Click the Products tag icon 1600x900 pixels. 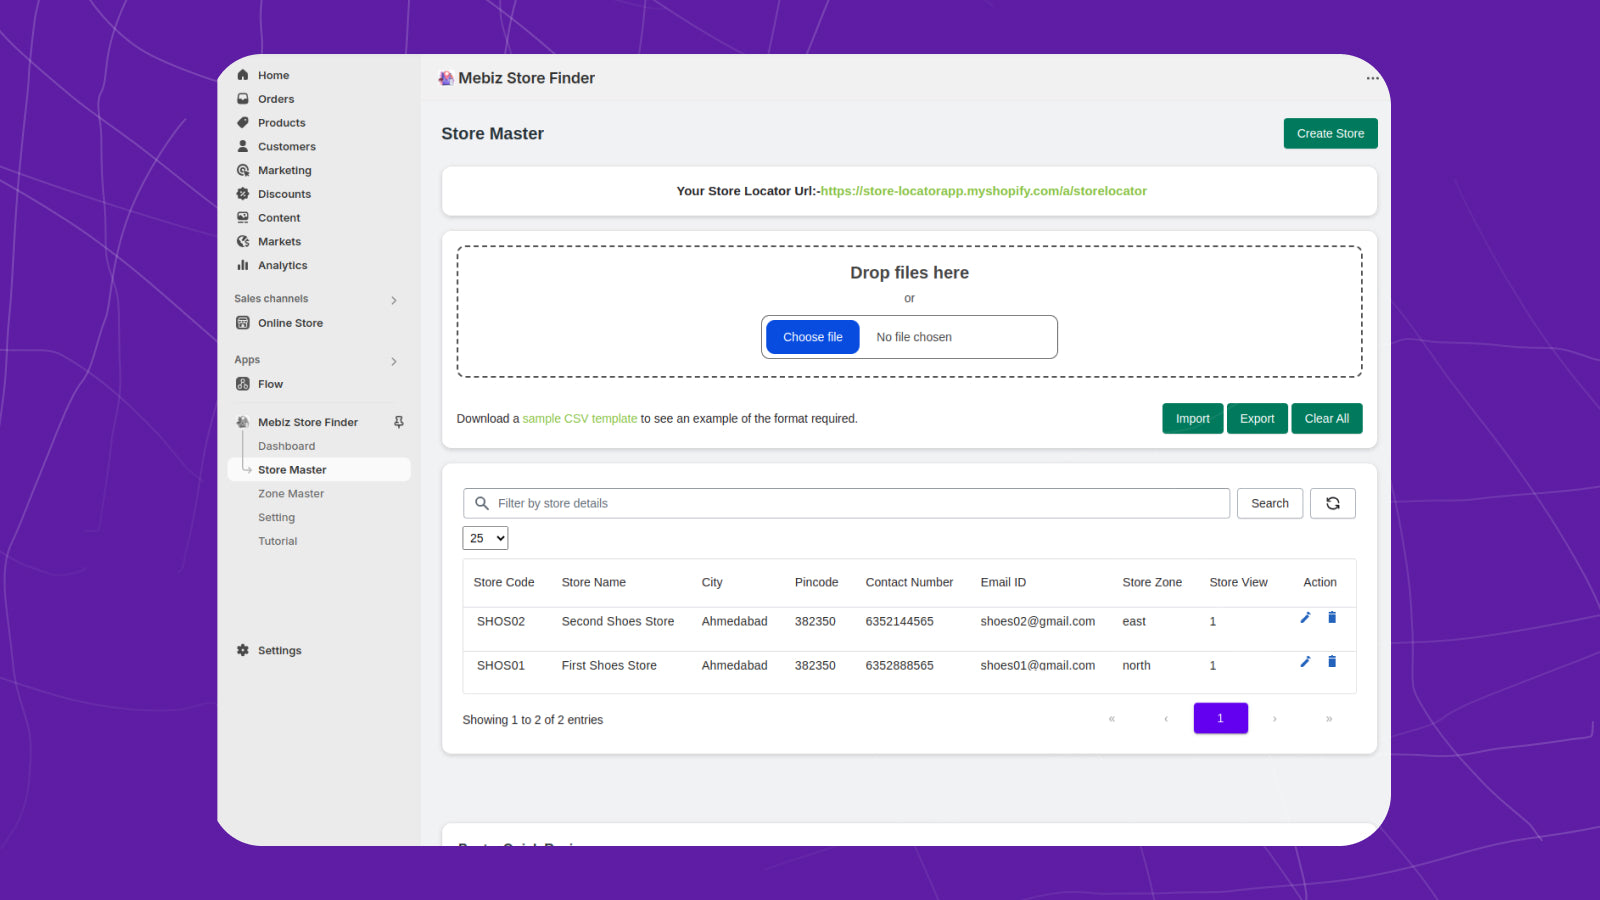pos(242,123)
